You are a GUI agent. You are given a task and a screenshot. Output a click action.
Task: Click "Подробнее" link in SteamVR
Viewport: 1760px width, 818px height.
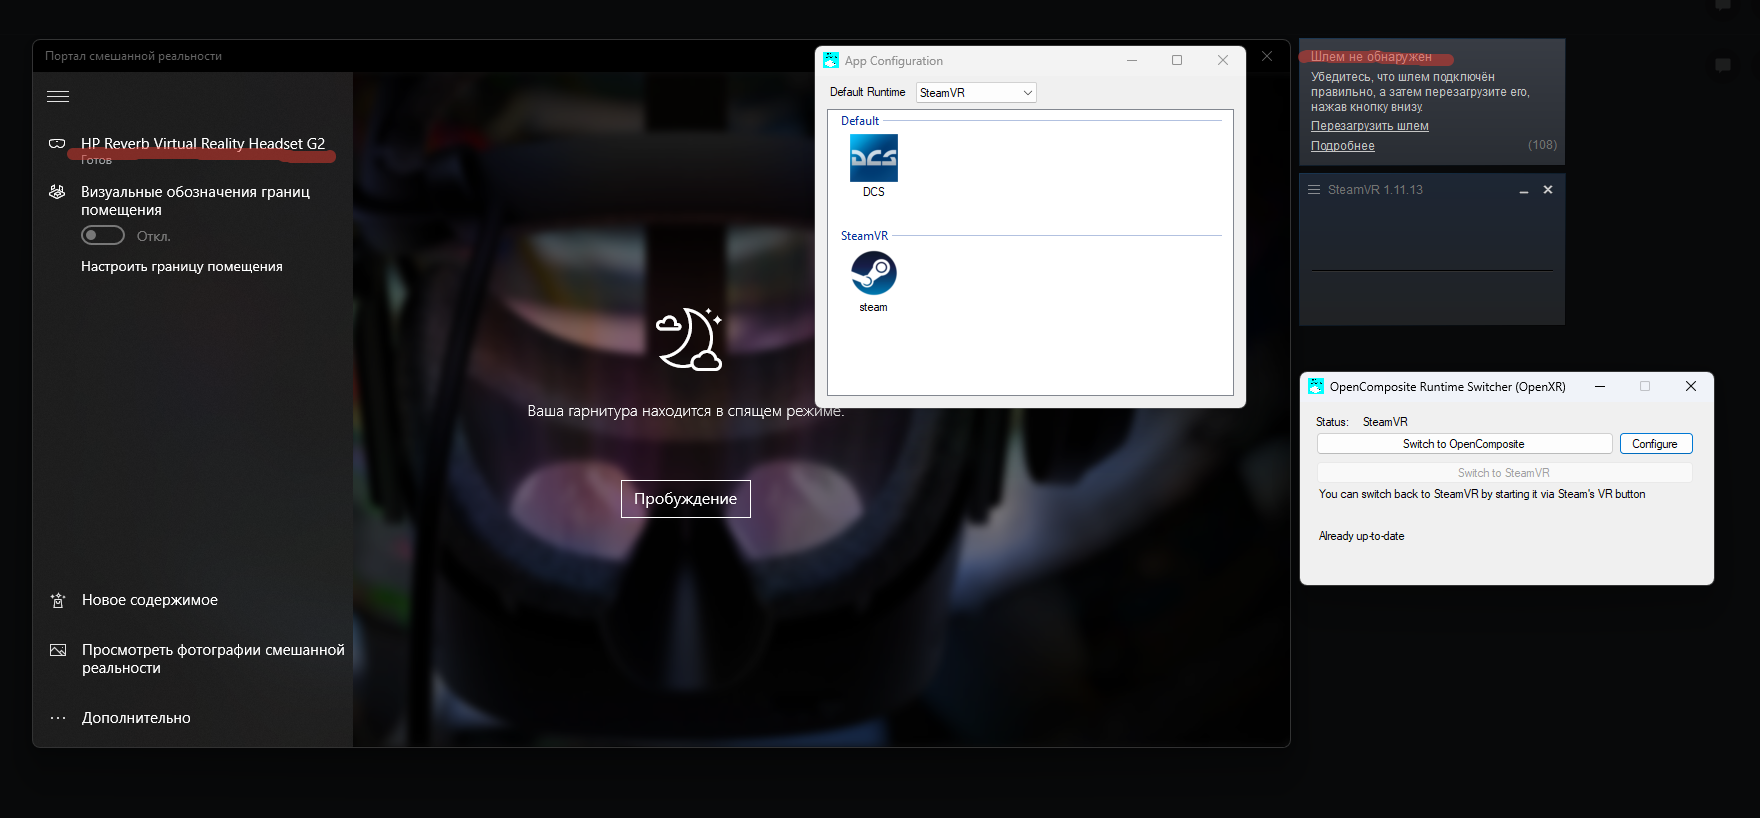pyautogui.click(x=1343, y=146)
